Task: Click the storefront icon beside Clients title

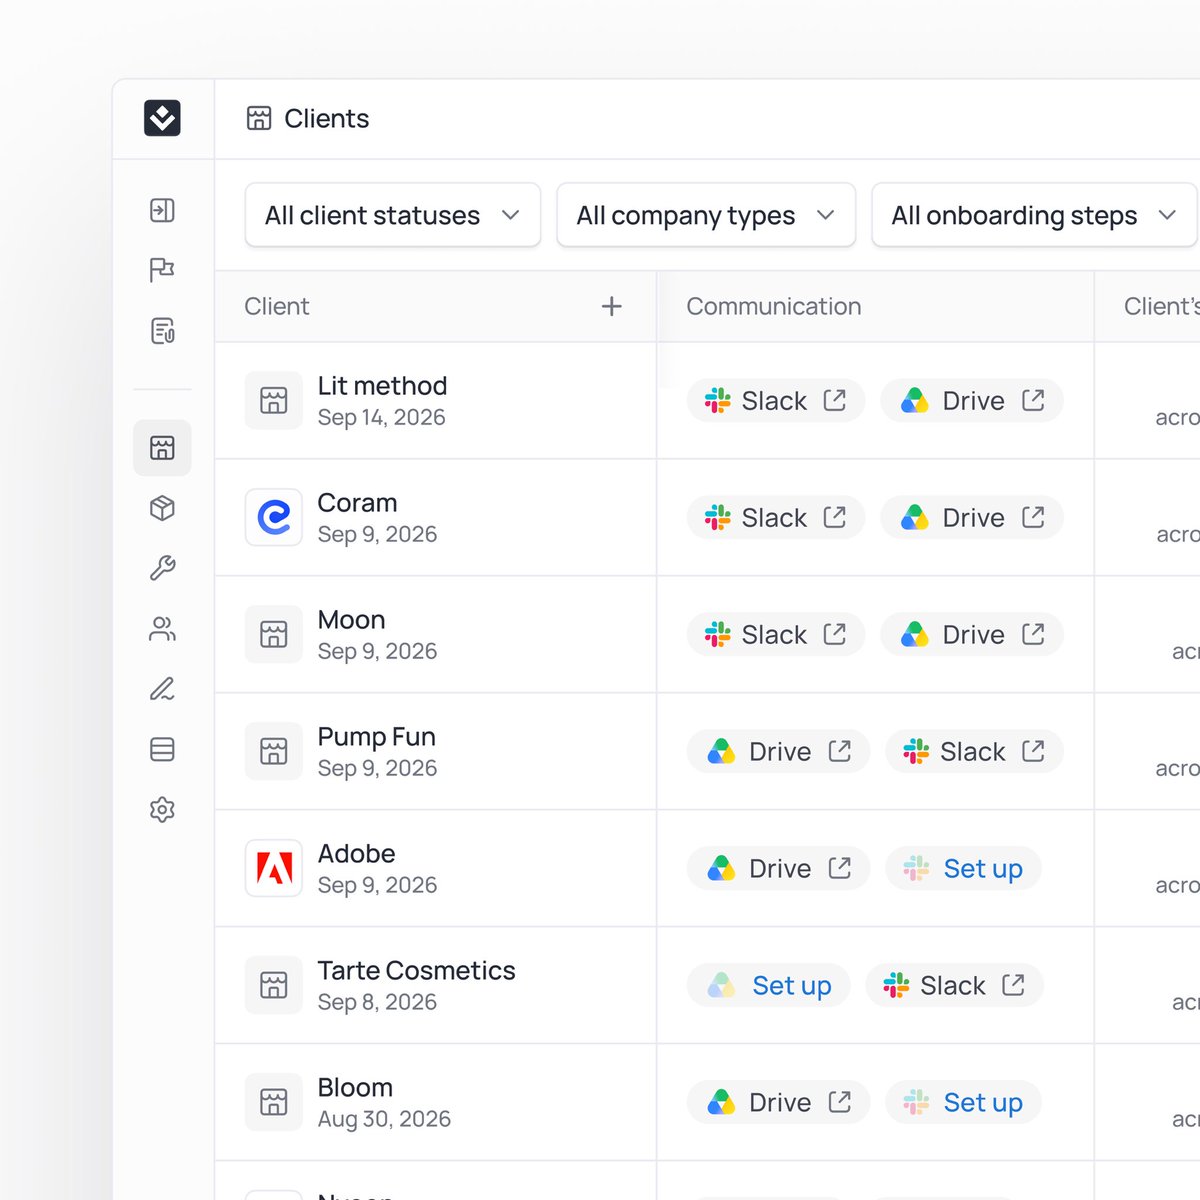Action: pyautogui.click(x=259, y=118)
